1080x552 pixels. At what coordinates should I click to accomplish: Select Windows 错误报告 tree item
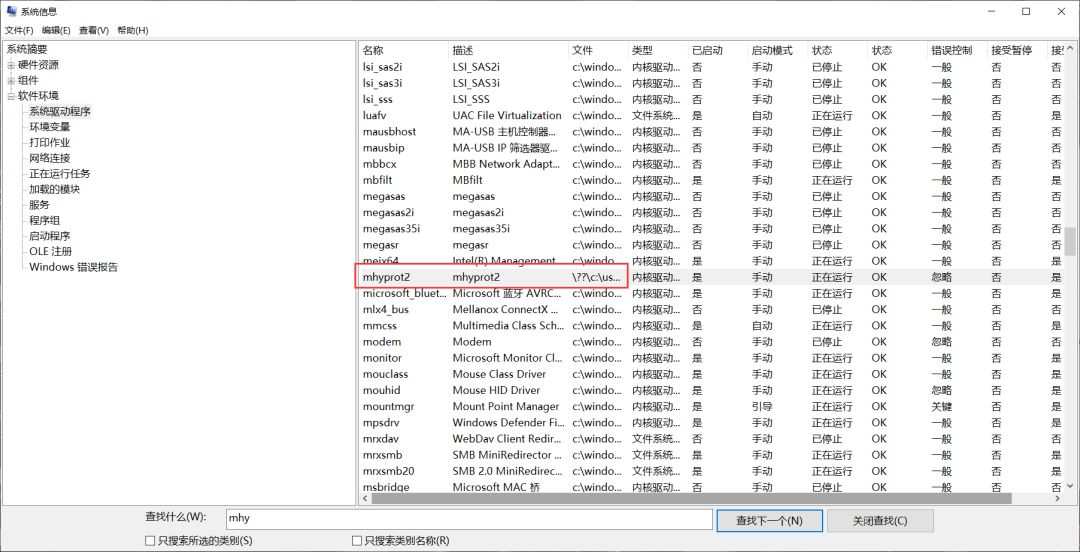pos(73,267)
